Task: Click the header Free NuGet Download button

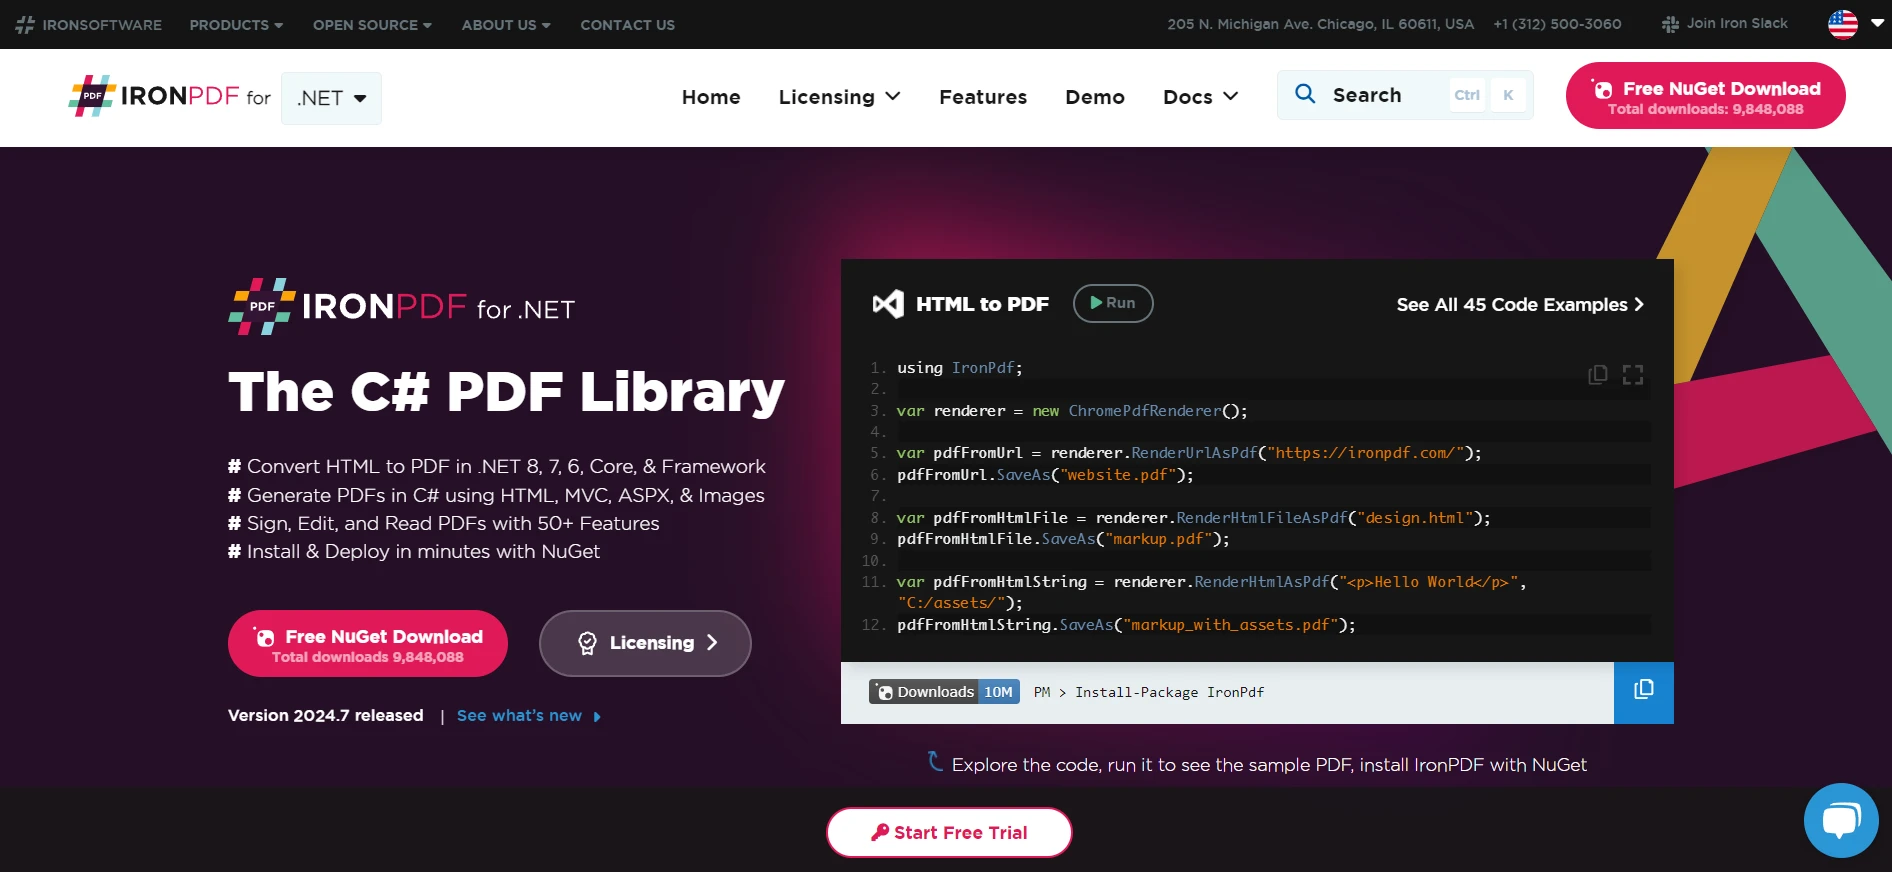Action: (1705, 95)
